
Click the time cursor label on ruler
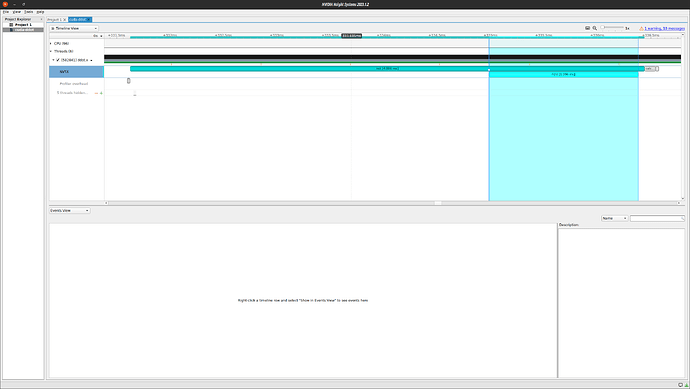coord(352,36)
